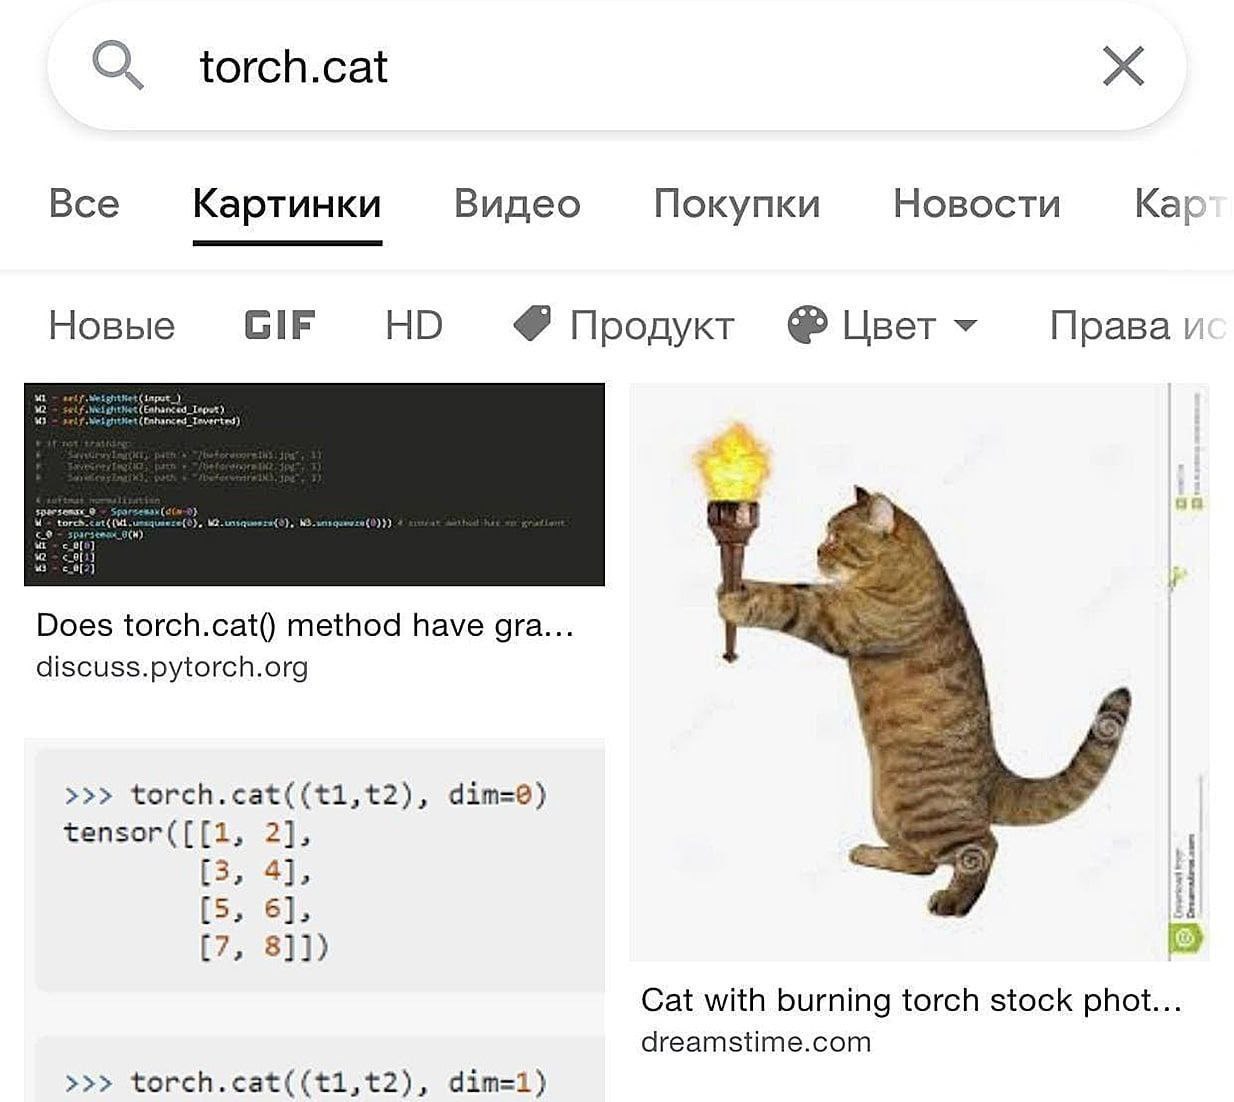Expand the Цвет dropdown arrow
1234x1102 pixels.
pos(965,325)
